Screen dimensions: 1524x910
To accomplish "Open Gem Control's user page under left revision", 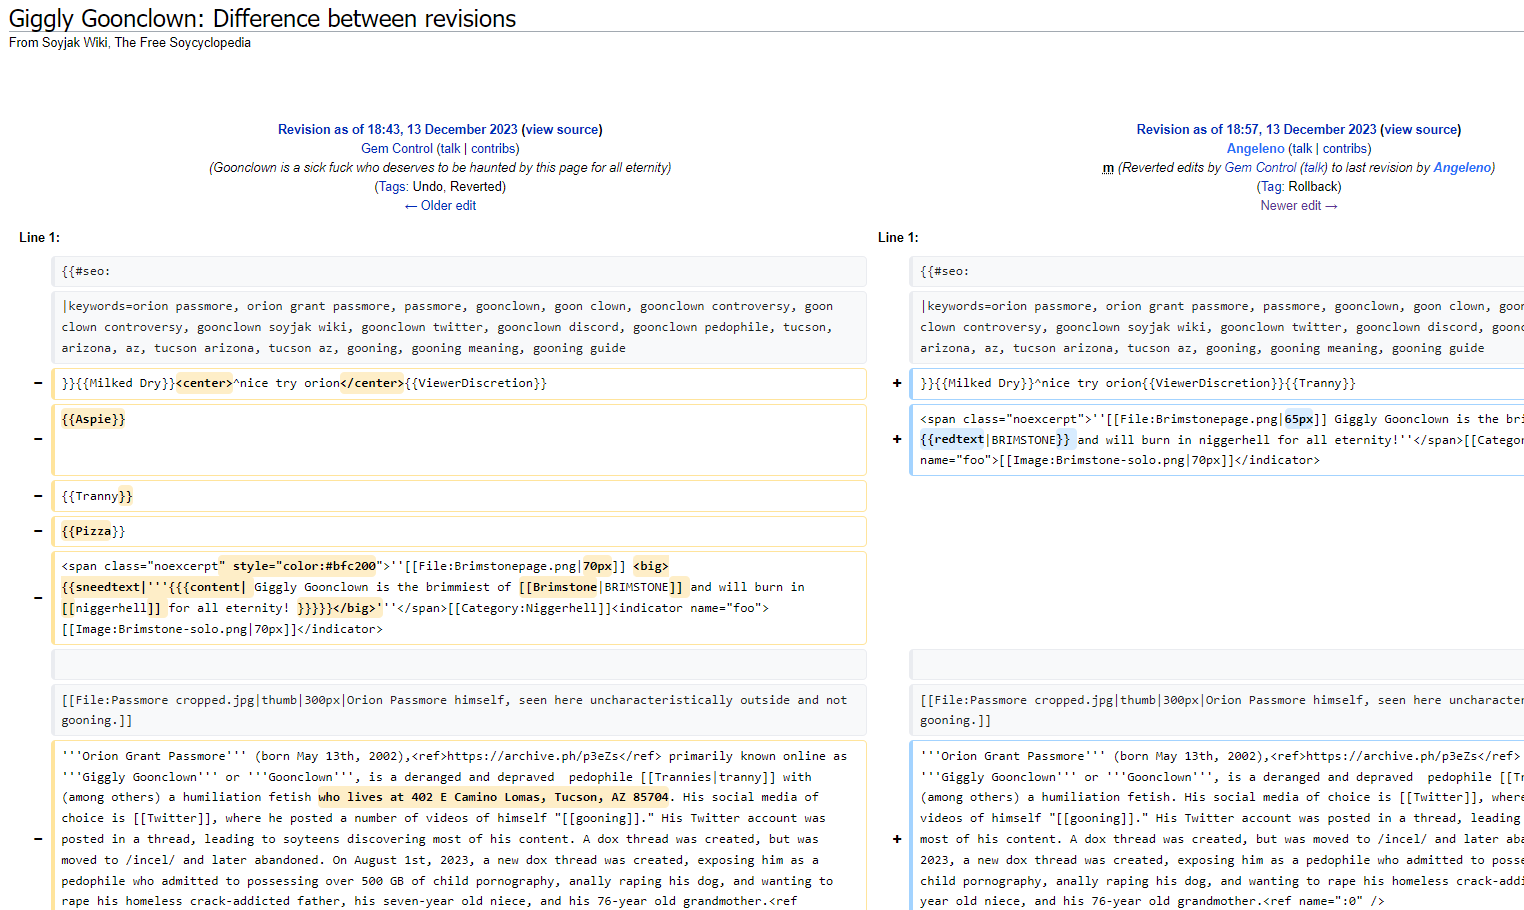I will 397,149.
